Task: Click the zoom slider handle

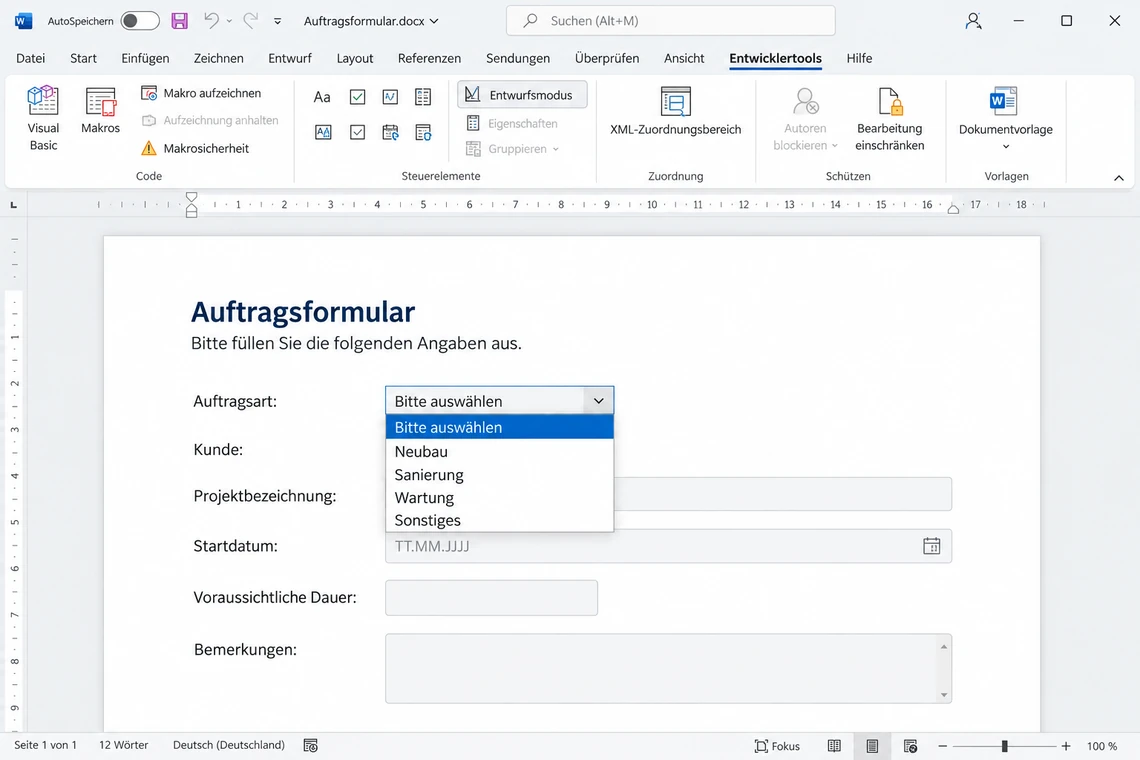Action: [1005, 746]
